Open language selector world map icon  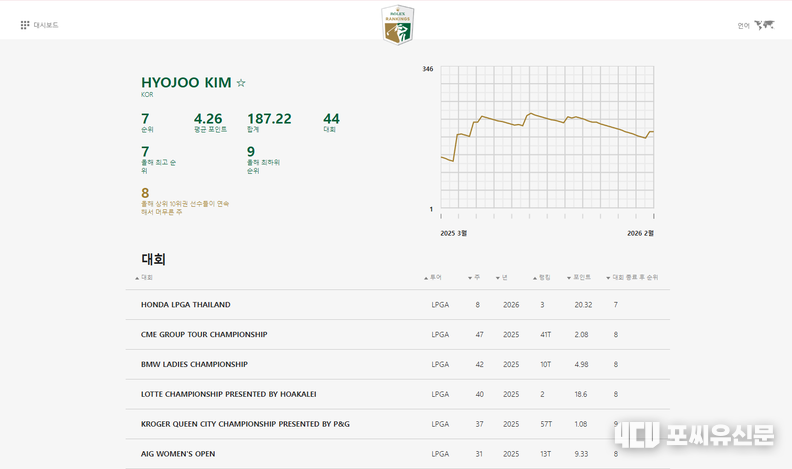(764, 25)
